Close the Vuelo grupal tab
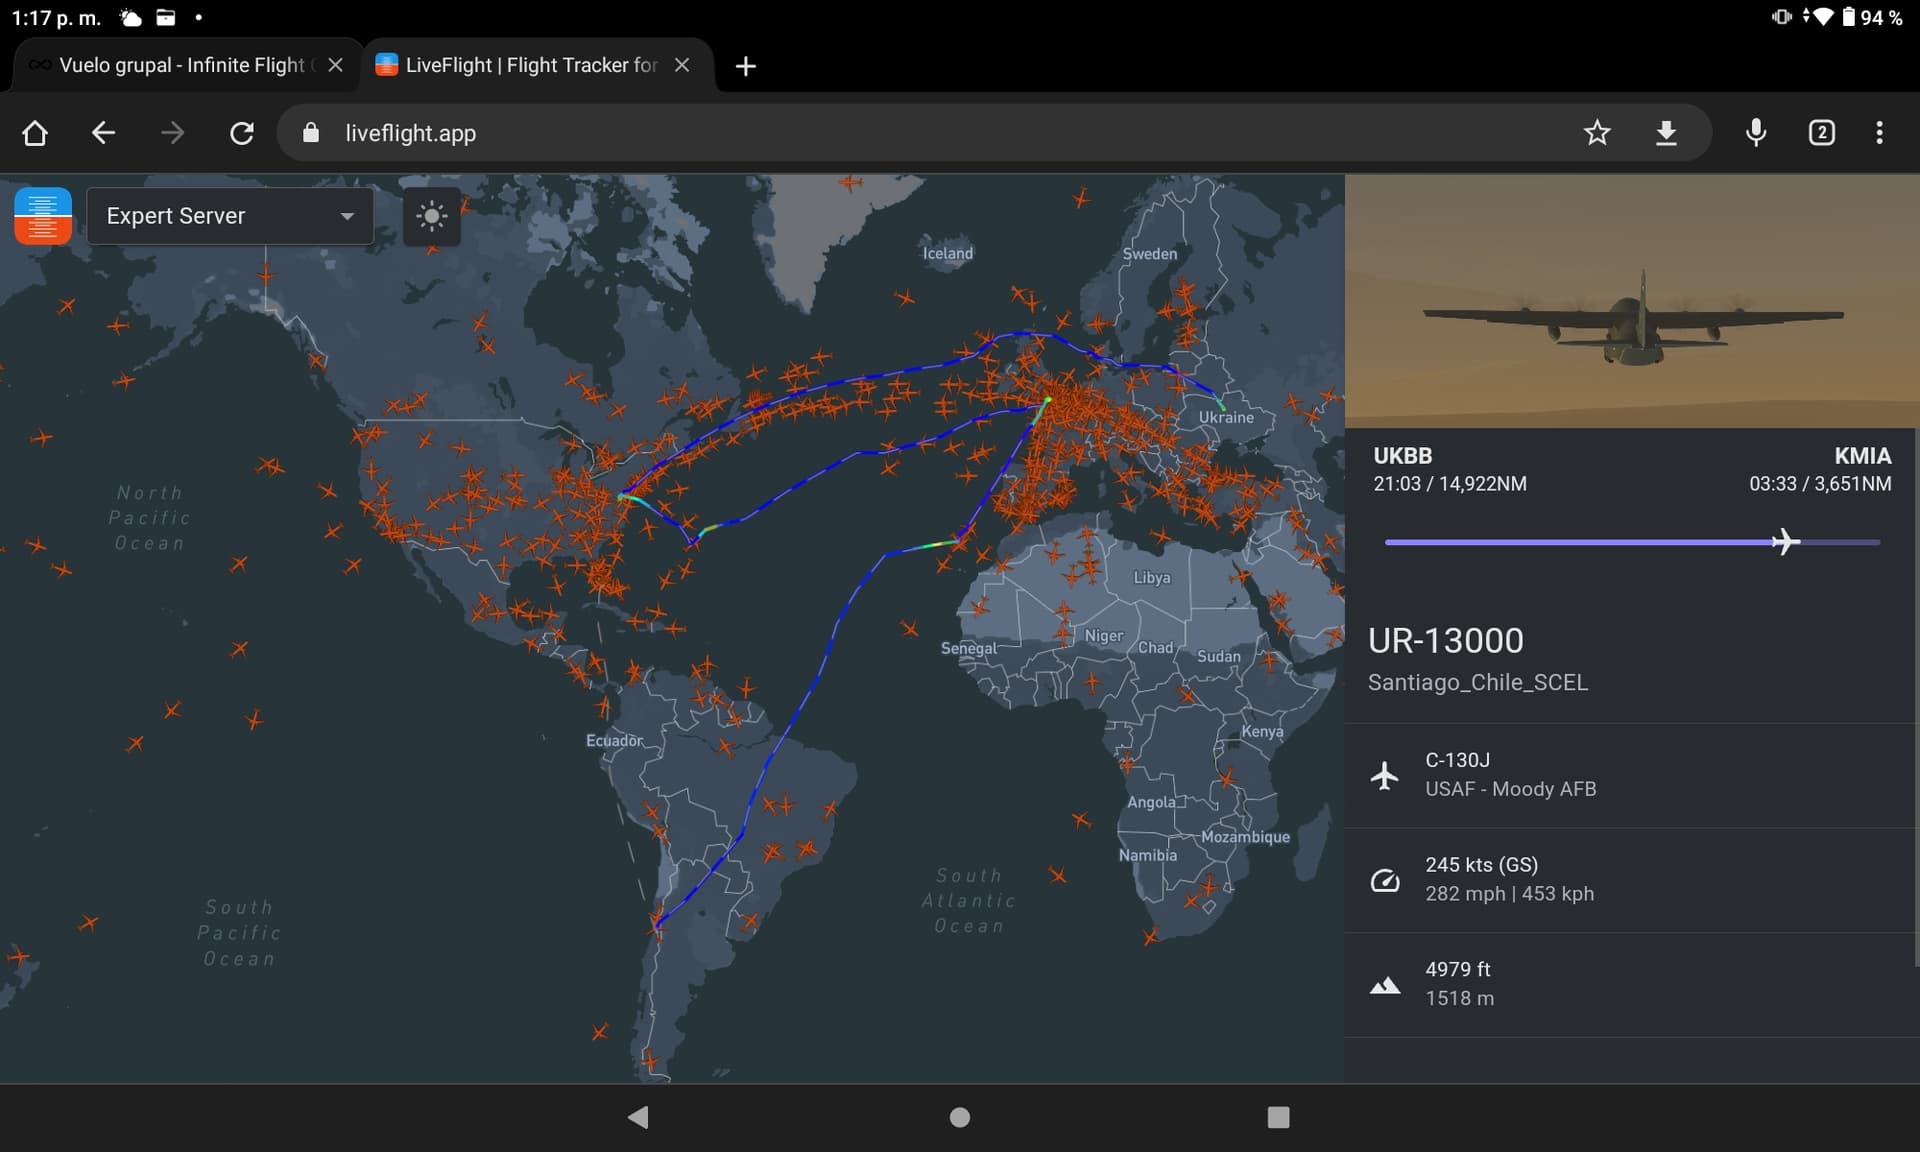Viewport: 1920px width, 1152px height. [336, 65]
